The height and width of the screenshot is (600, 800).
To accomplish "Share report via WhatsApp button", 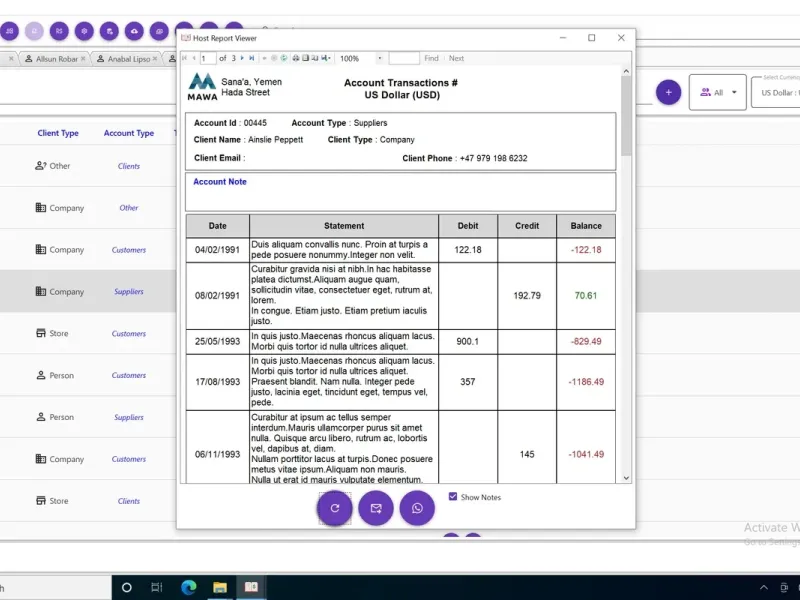I will (x=417, y=508).
